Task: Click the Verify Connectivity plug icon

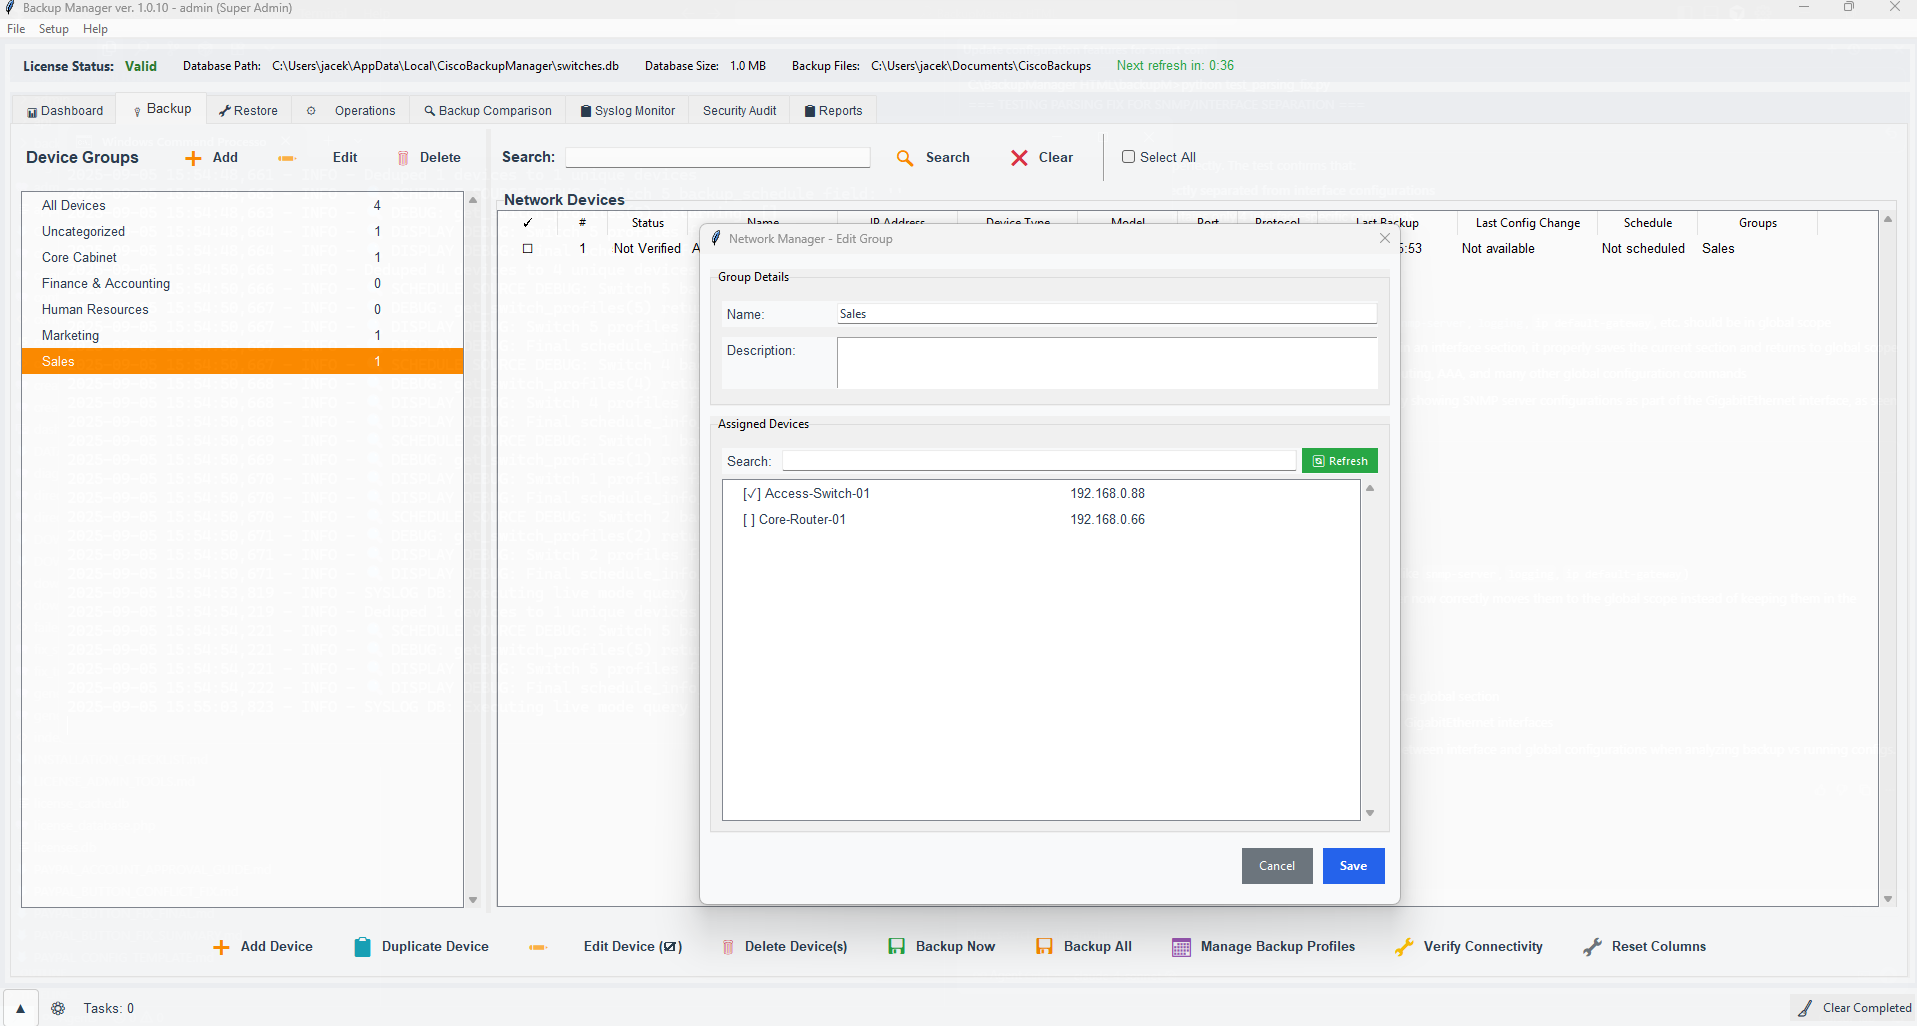Action: [x=1404, y=947]
